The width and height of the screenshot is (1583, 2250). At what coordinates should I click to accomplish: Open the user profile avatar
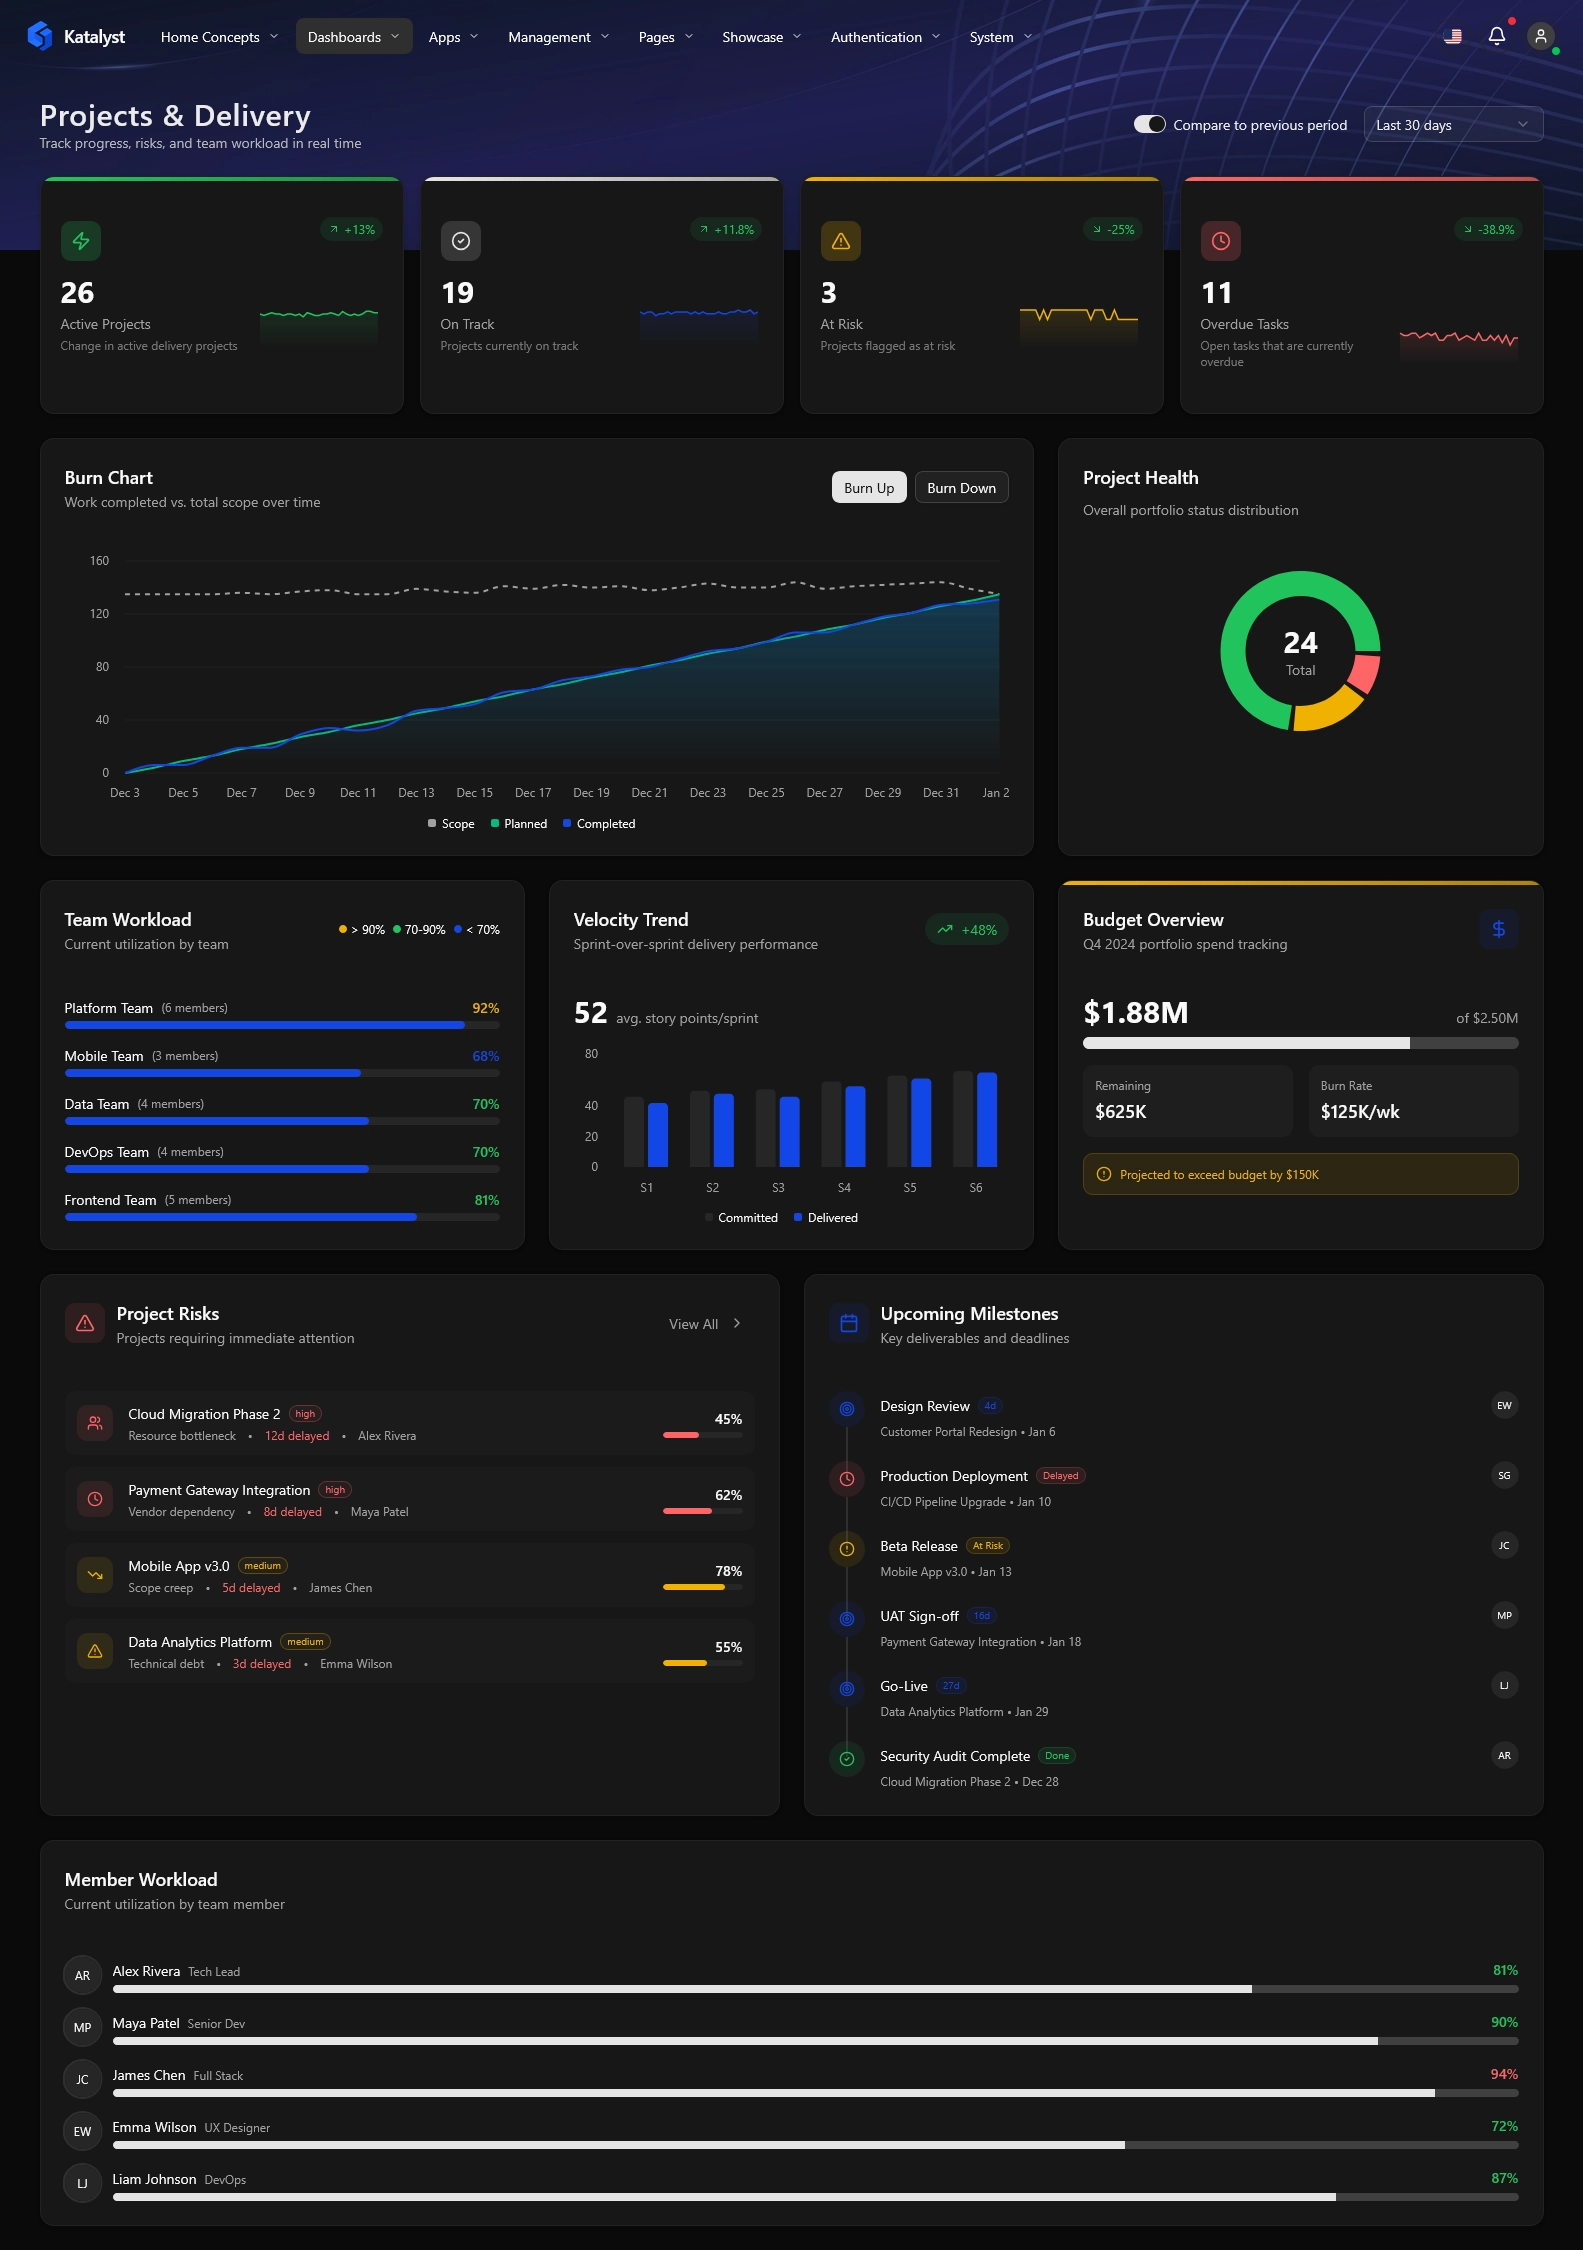coord(1540,36)
